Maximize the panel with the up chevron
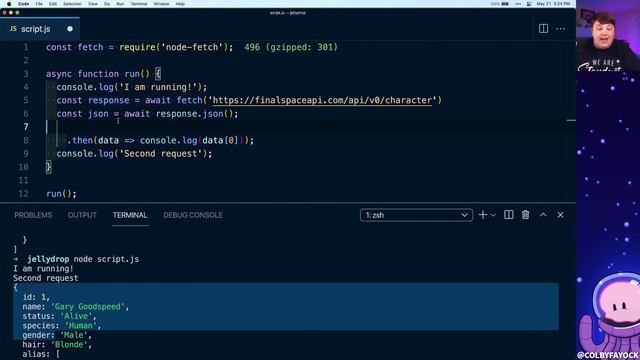Screen dimensions: 640x360 point(543,215)
